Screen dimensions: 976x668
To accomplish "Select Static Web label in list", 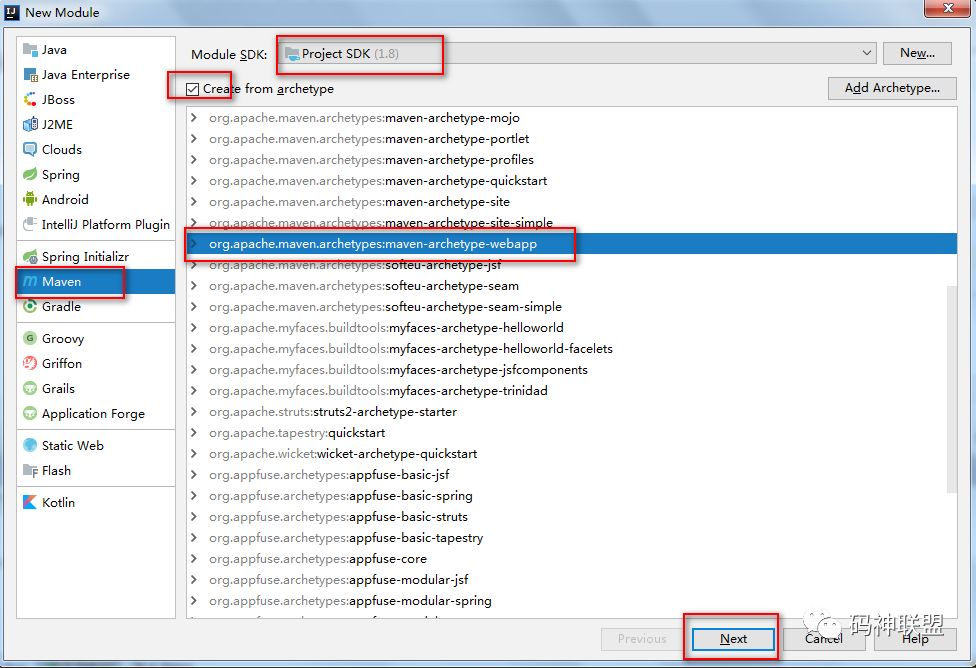I will (73, 445).
